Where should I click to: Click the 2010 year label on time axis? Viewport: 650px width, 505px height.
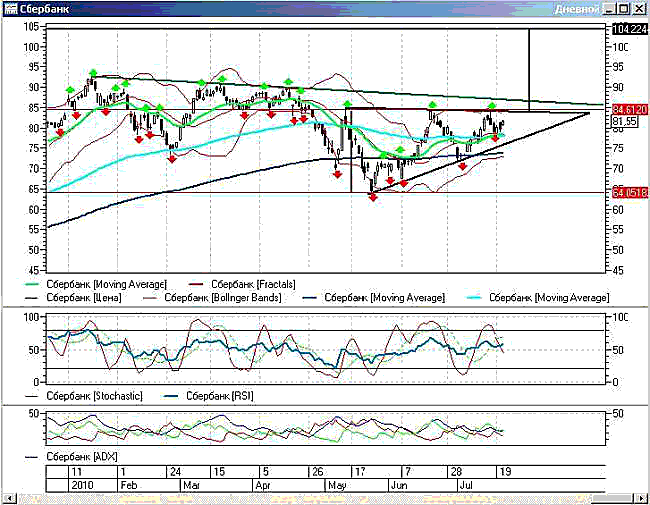click(82, 485)
